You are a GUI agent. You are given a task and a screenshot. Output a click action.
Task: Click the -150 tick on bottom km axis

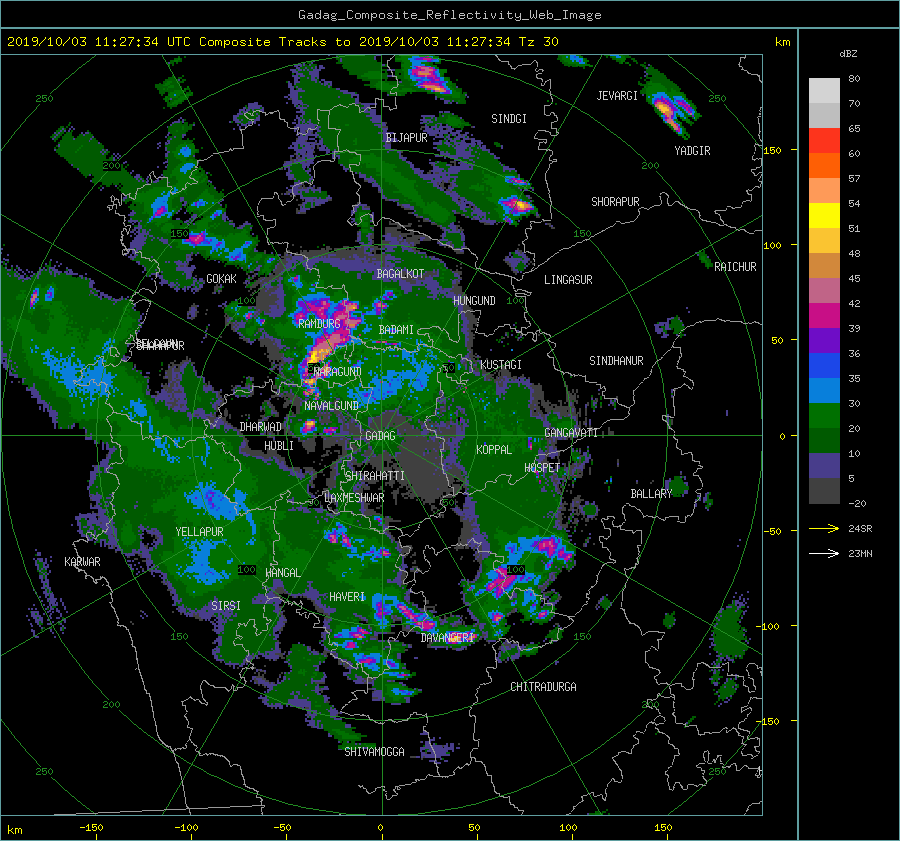point(91,828)
